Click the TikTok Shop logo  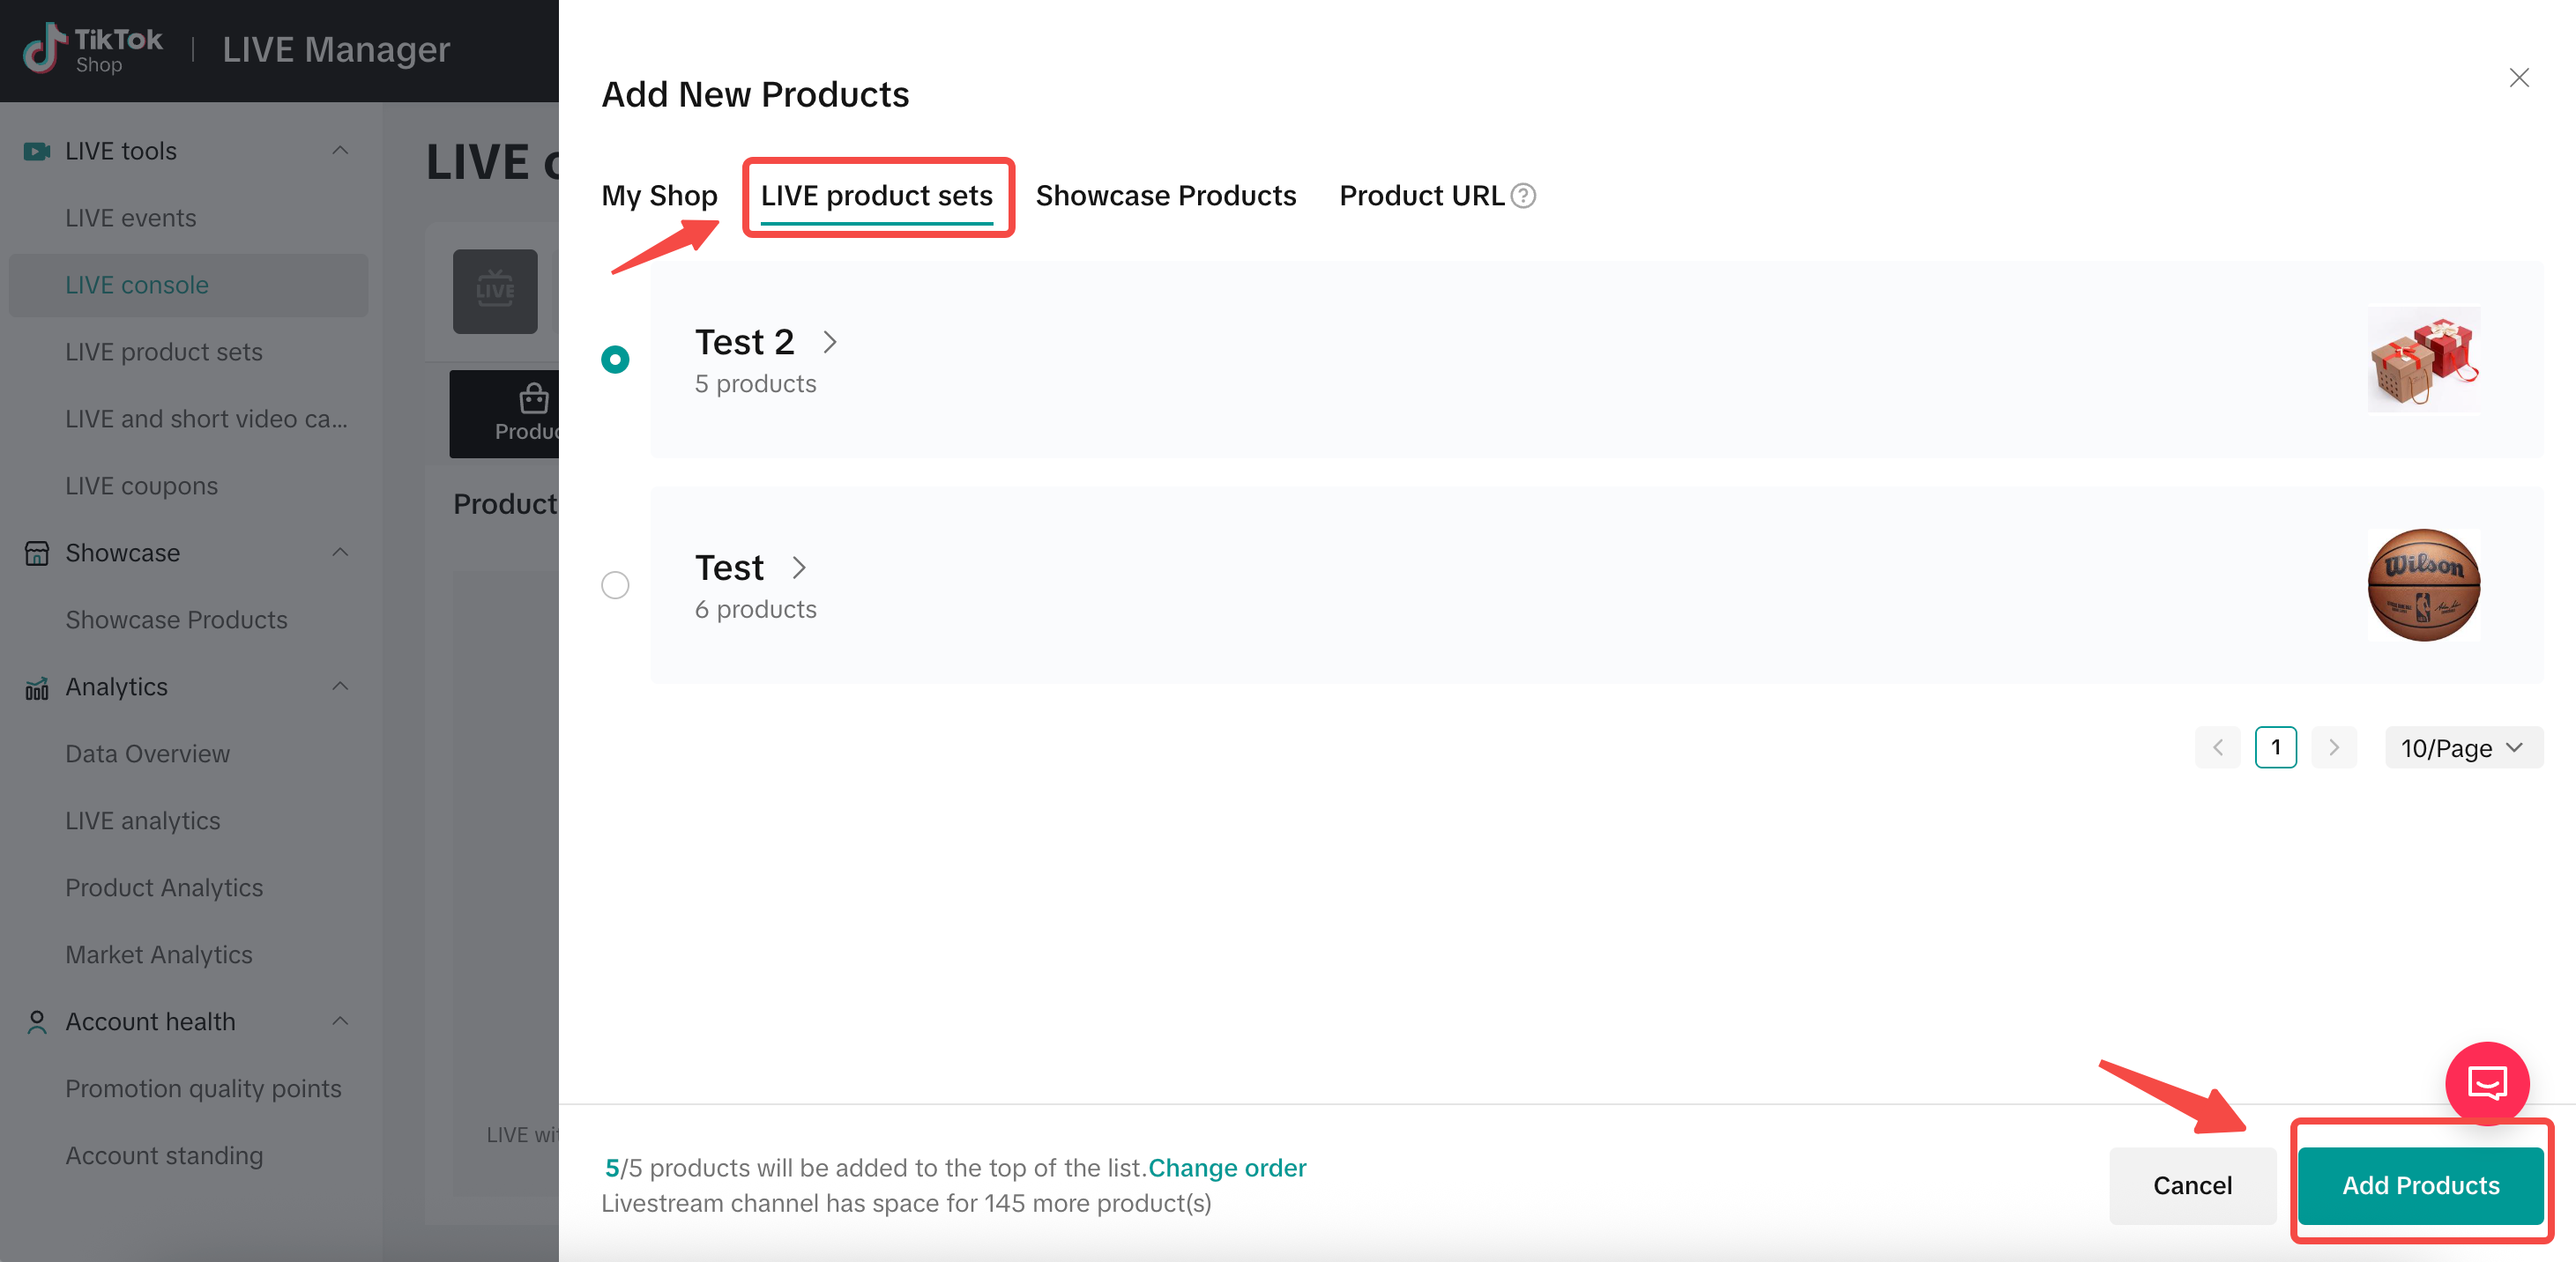pos(92,49)
